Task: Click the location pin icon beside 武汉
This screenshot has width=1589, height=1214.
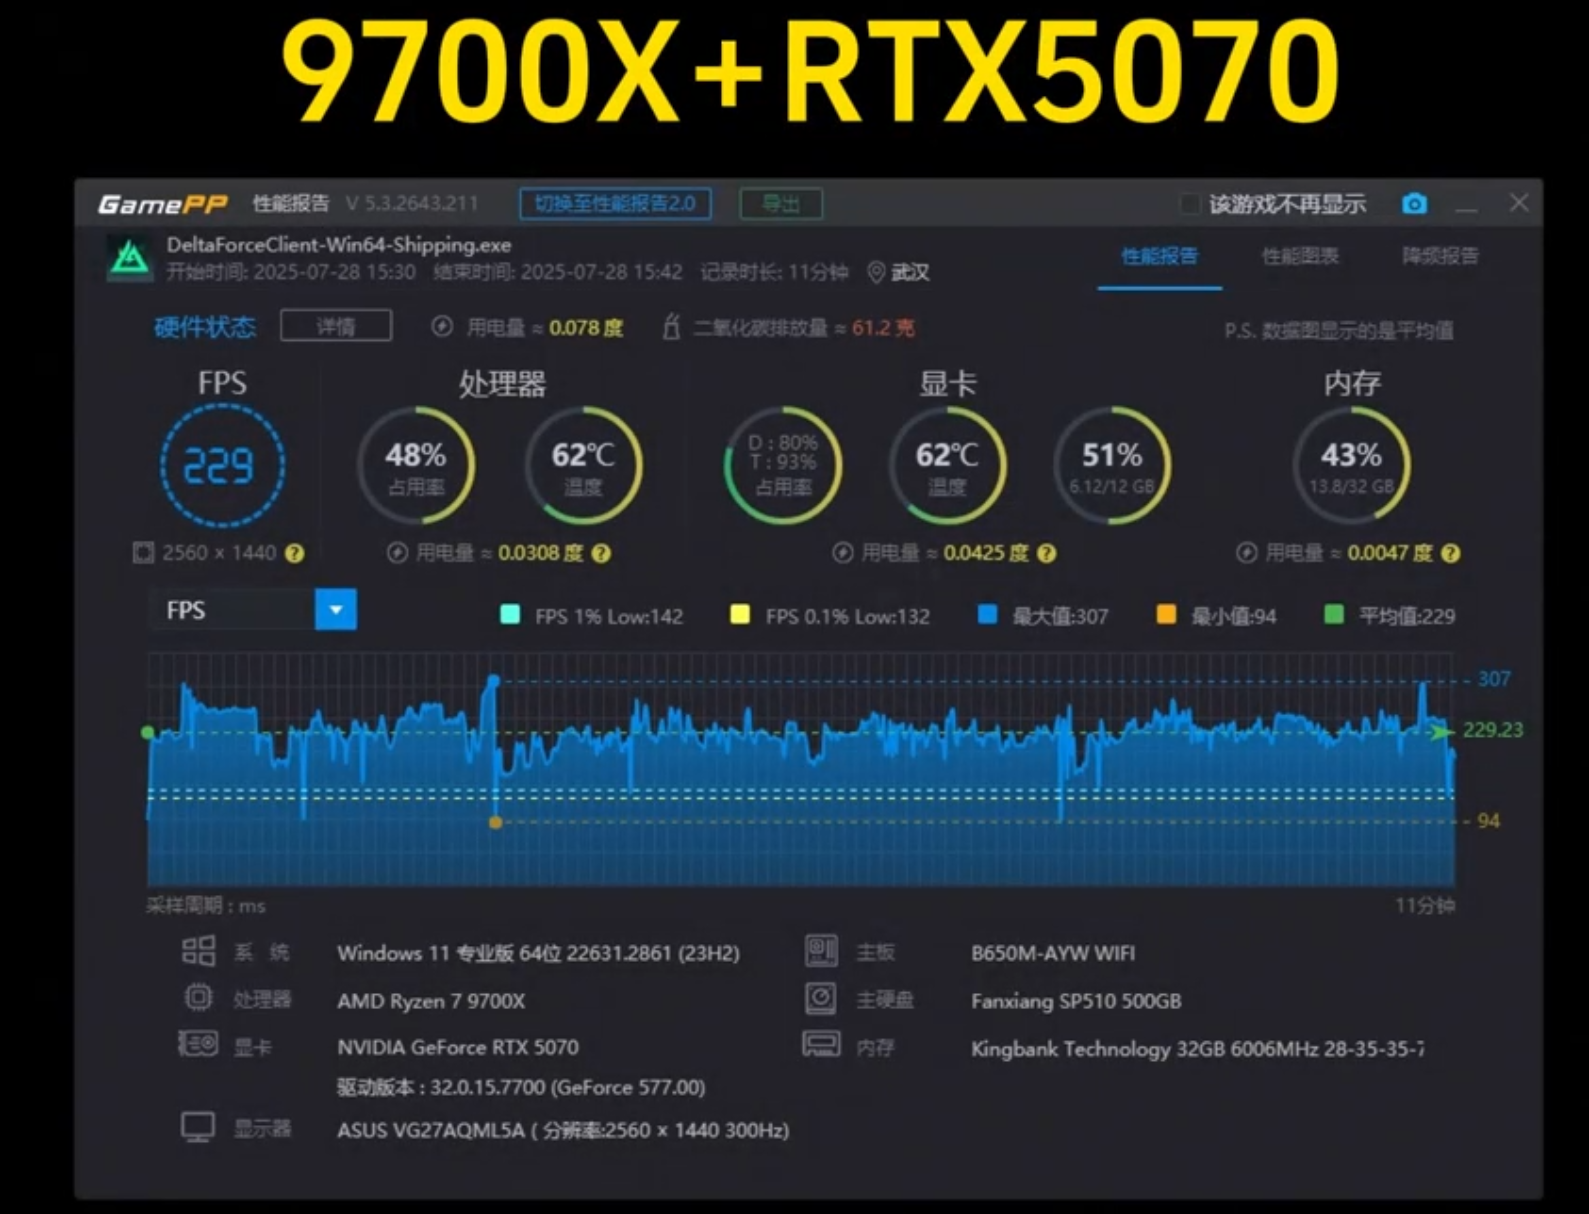Action: 876,272
